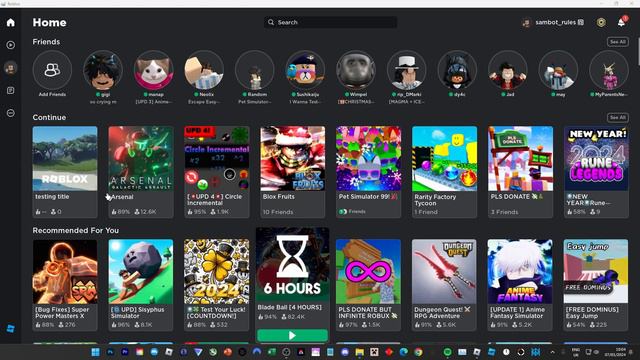Open friend np_DMarki's avatar

(x=407, y=70)
